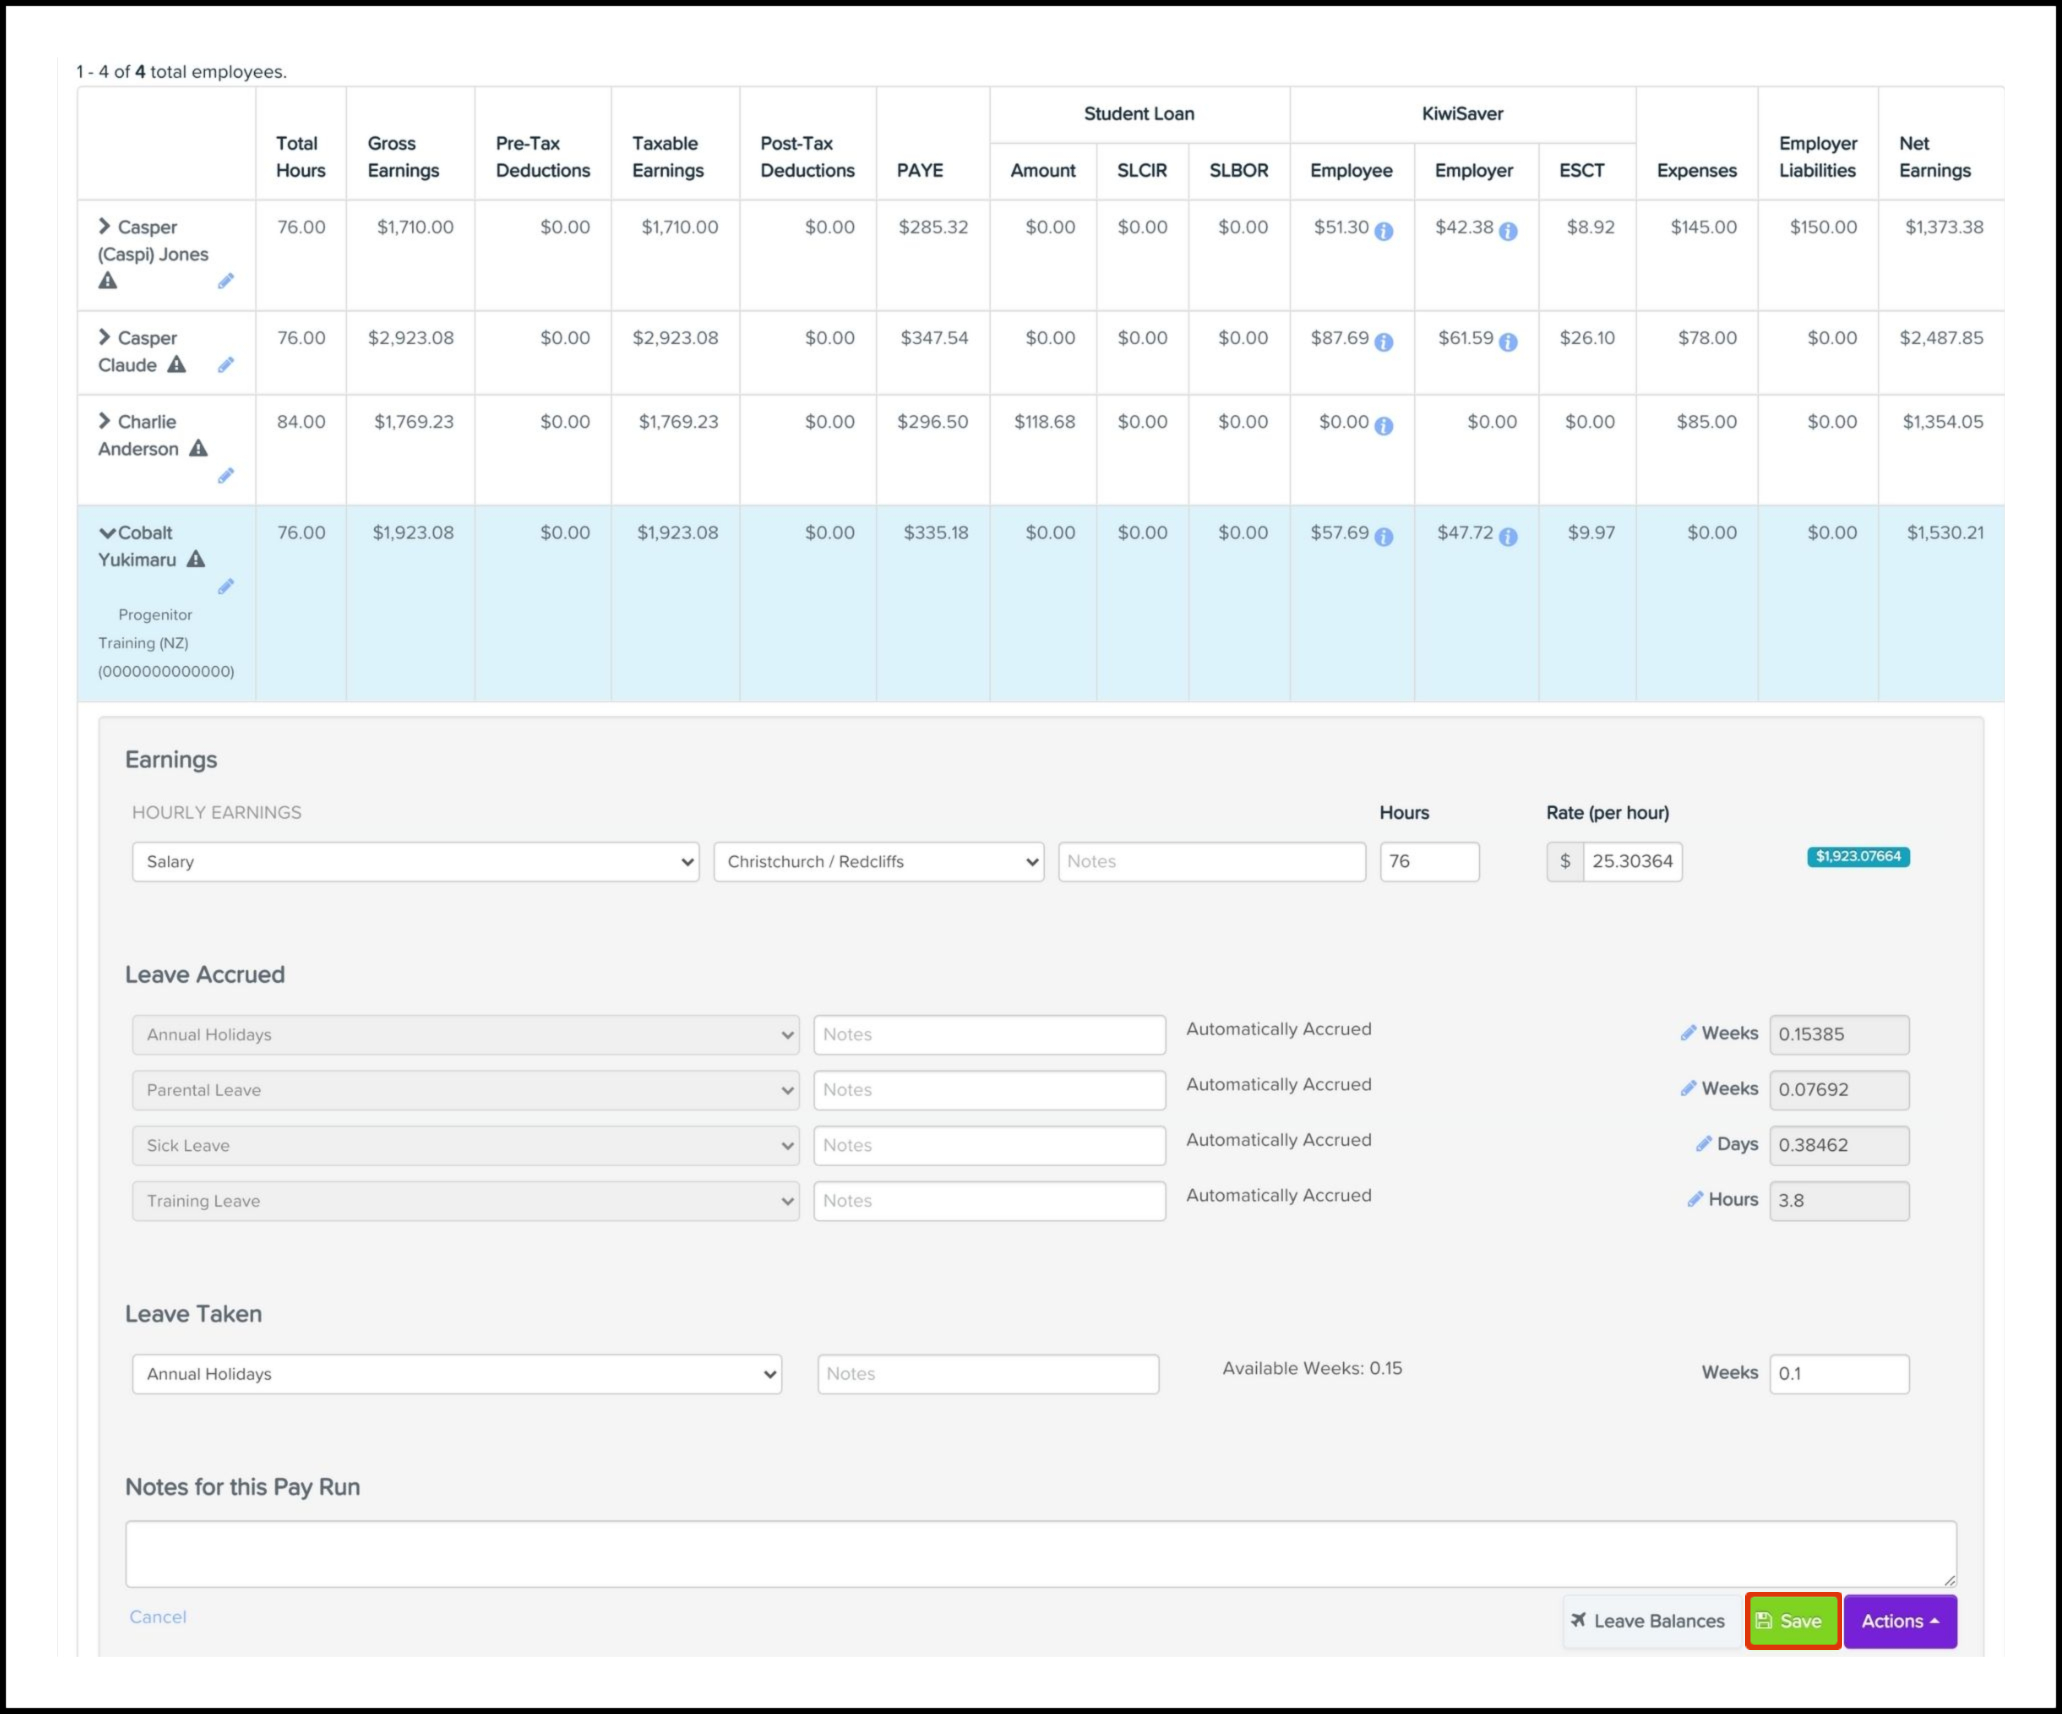
Task: Open Leave Taken Annual Holidays dropdown
Action: click(456, 1374)
